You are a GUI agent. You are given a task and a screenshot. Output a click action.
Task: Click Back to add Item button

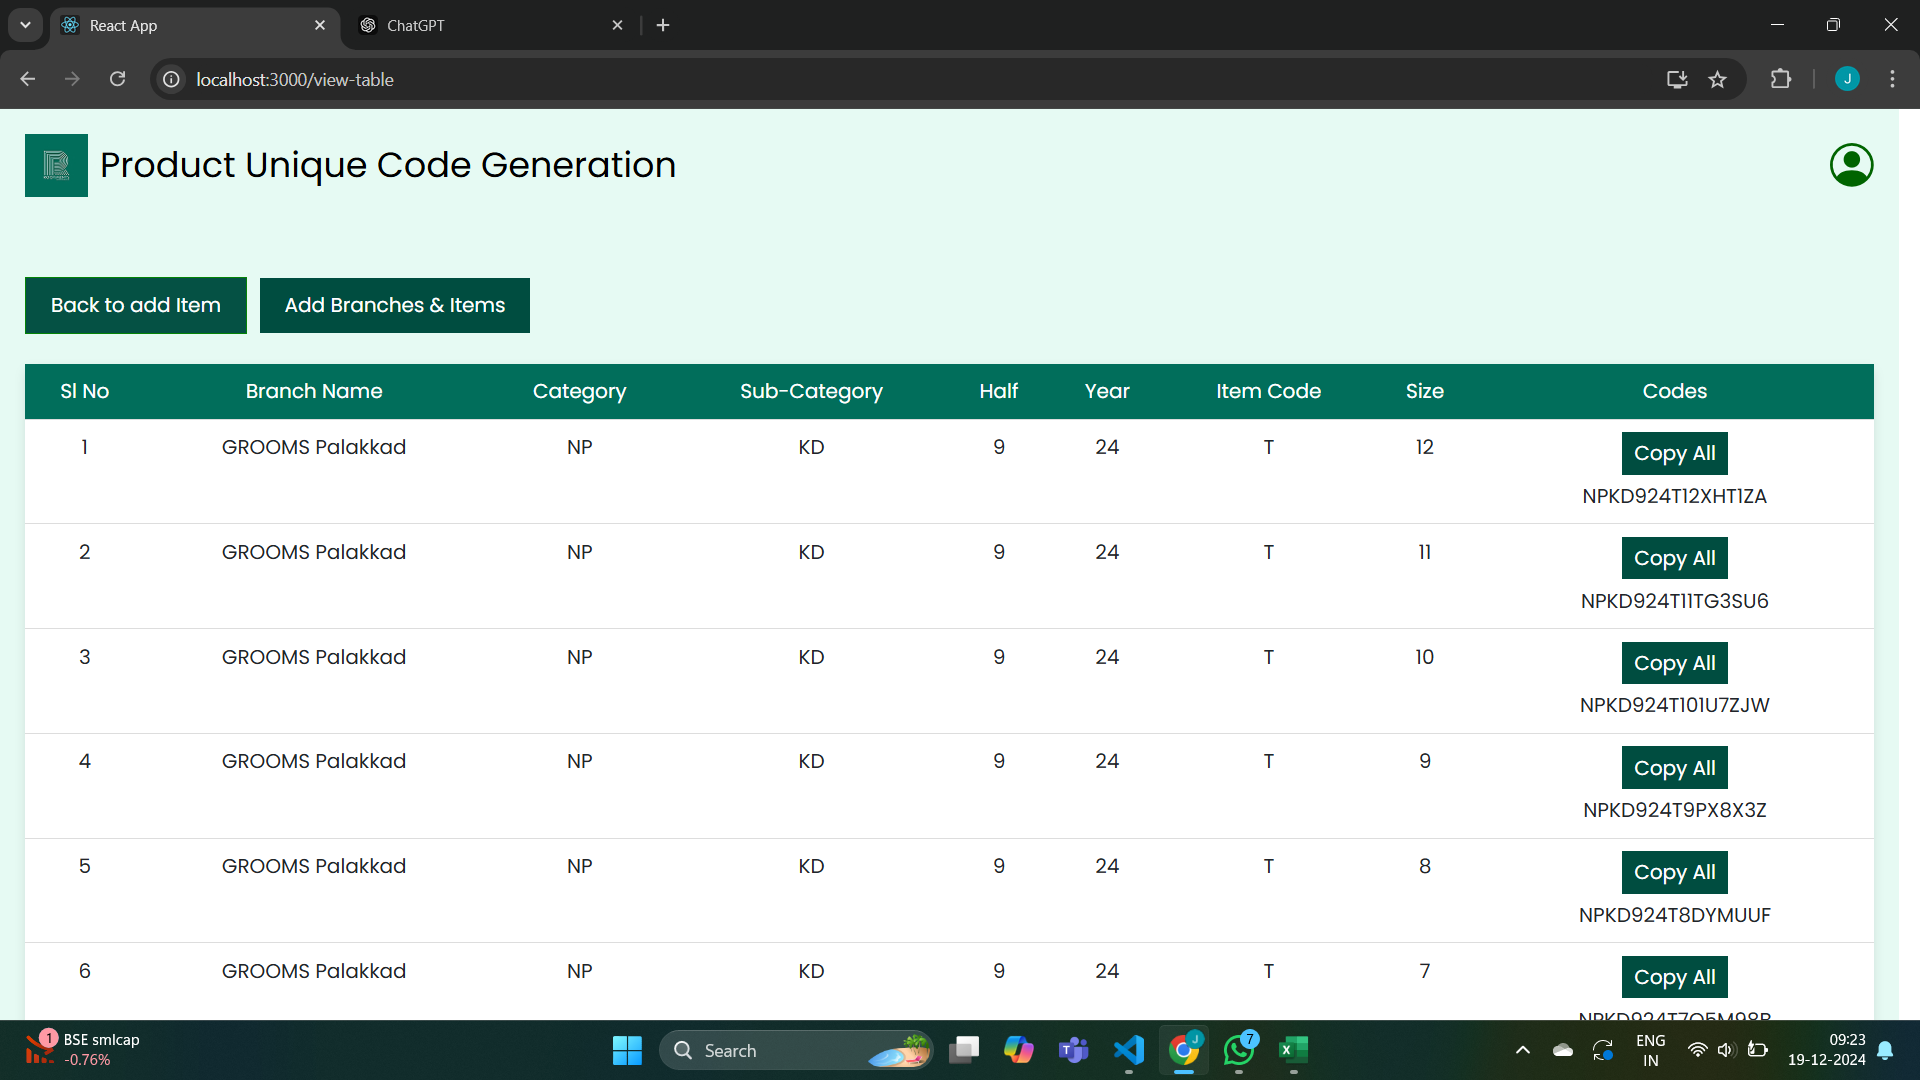tap(136, 305)
